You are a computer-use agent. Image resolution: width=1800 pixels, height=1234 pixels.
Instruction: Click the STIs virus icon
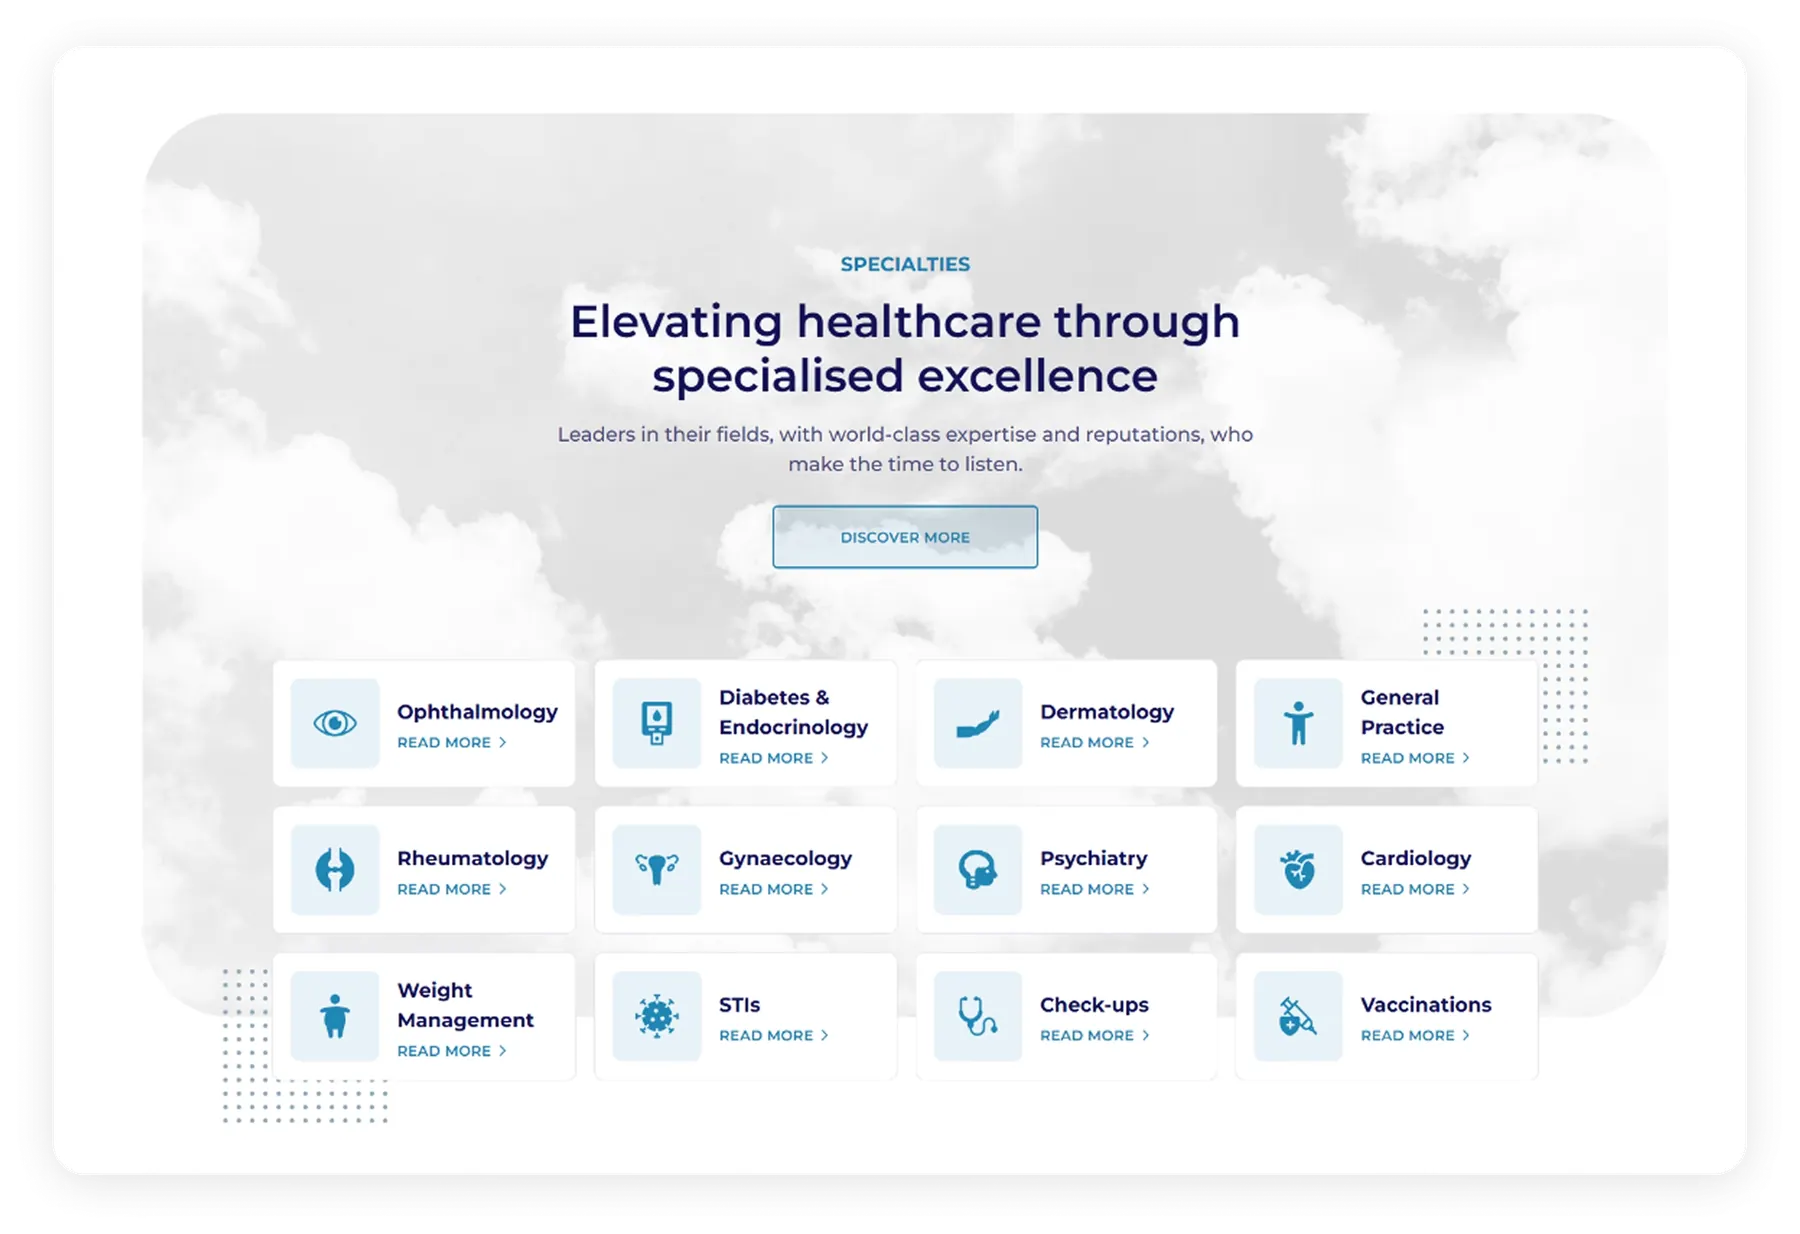click(x=656, y=1016)
